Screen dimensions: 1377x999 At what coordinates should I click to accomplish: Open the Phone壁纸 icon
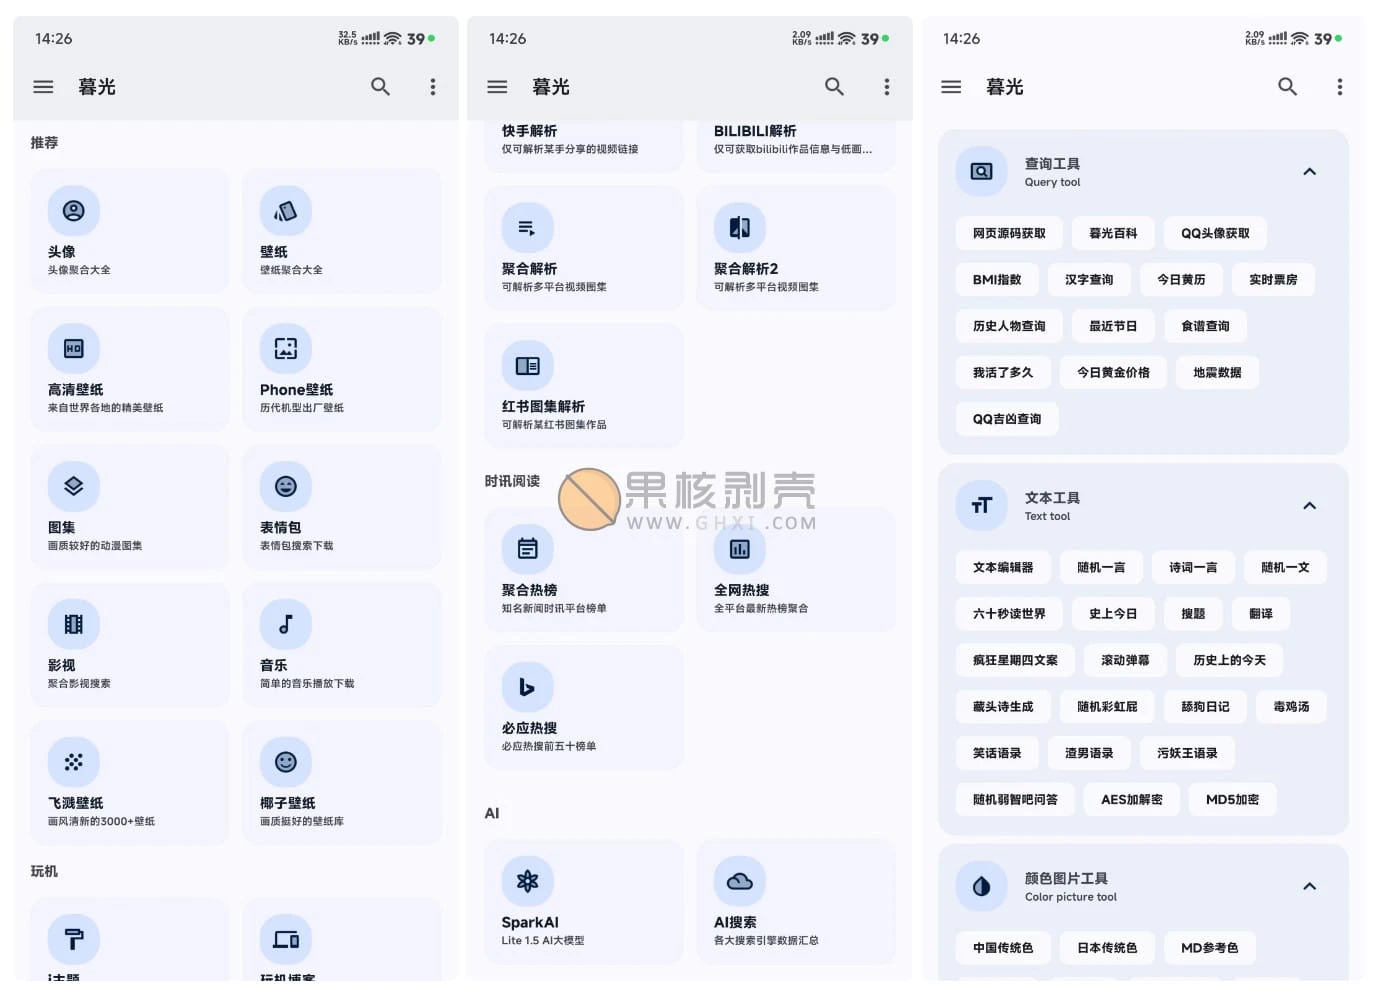(286, 349)
